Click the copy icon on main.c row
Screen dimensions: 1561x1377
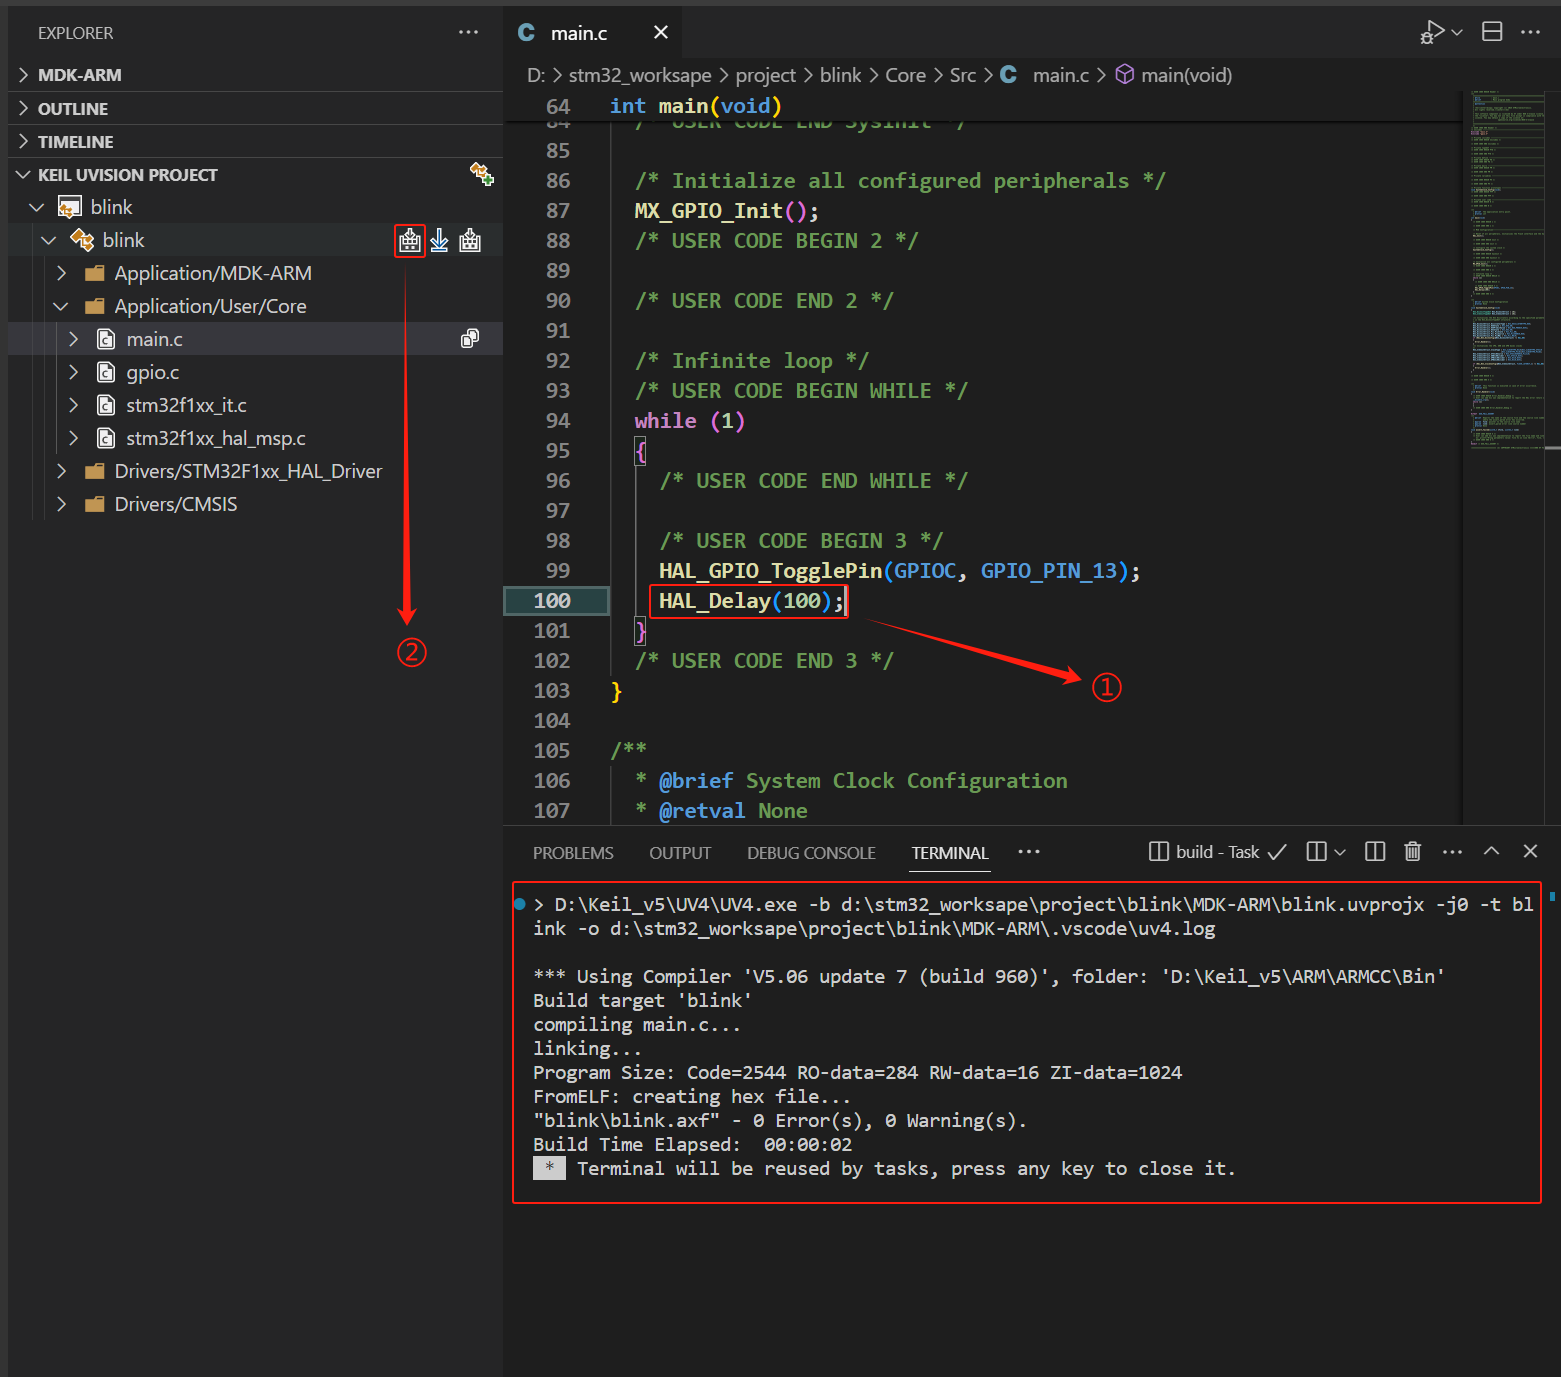pos(470,339)
